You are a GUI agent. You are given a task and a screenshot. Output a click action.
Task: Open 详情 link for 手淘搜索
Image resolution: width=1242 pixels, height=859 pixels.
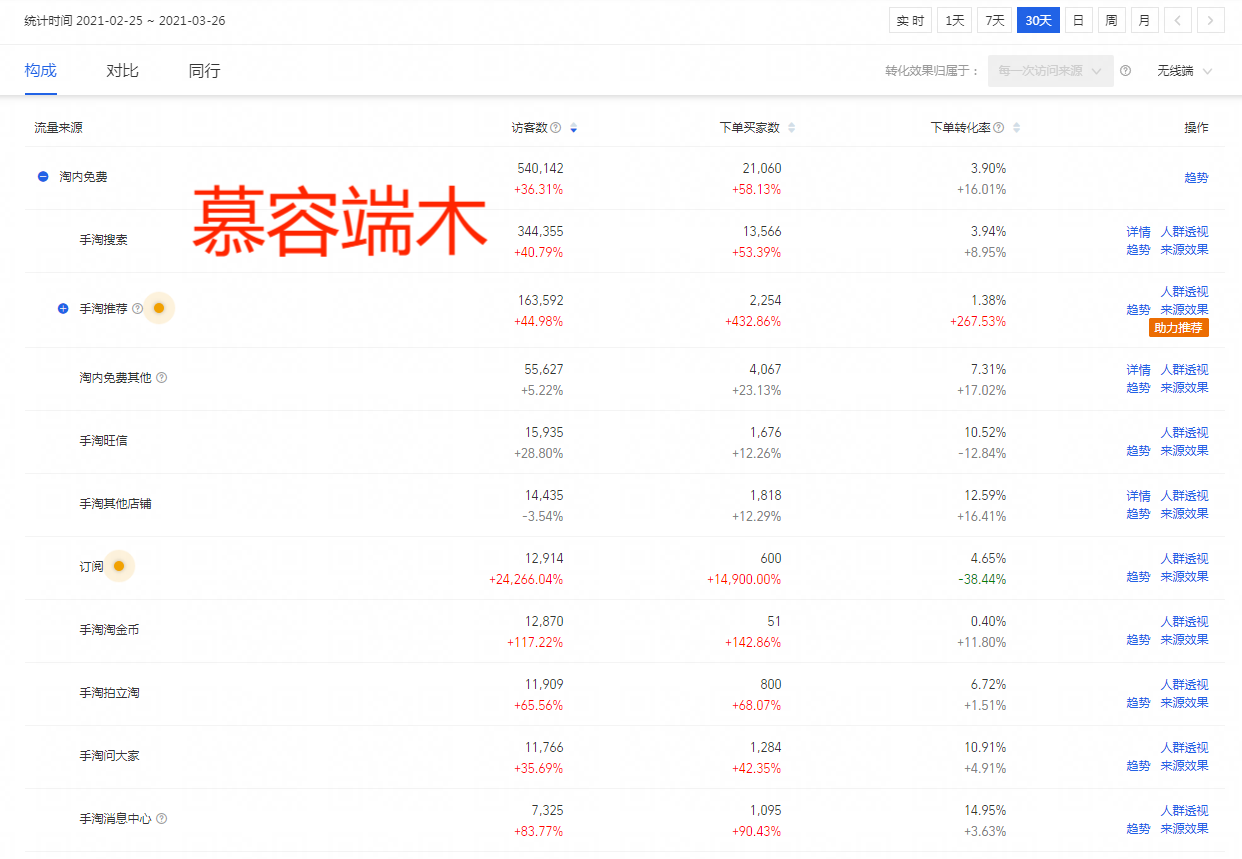1138,232
